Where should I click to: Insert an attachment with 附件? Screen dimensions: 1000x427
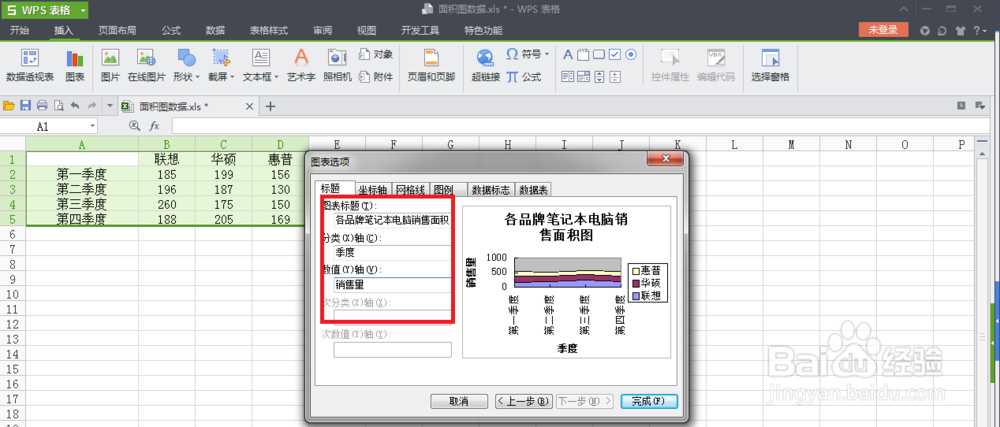(x=376, y=76)
